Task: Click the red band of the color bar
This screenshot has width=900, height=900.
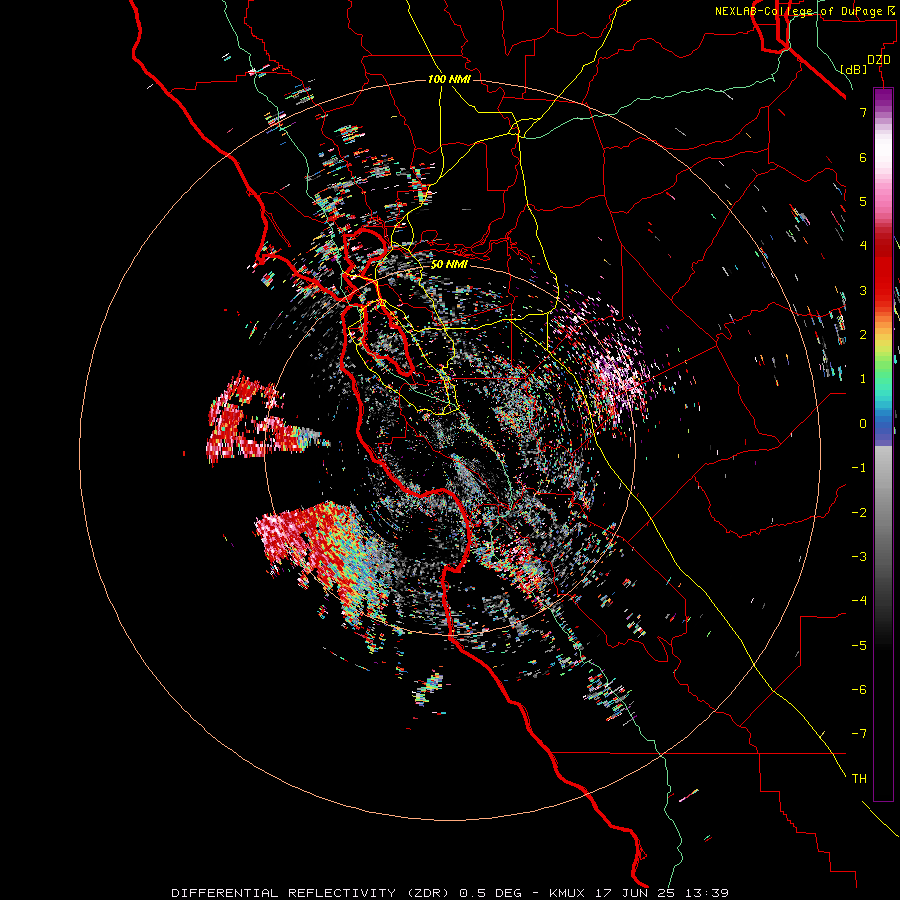Action: click(883, 276)
